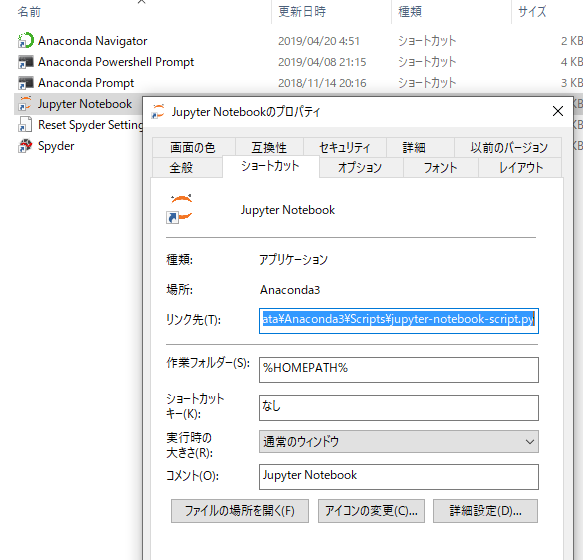Viewport: 583px width, 560px height.
Task: Click ファイルの場所を開く button
Action: point(240,511)
